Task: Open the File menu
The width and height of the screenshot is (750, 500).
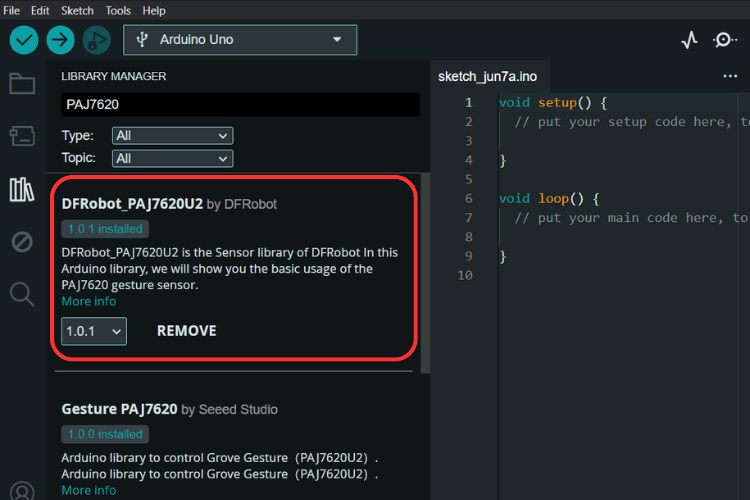Action: click(x=11, y=11)
